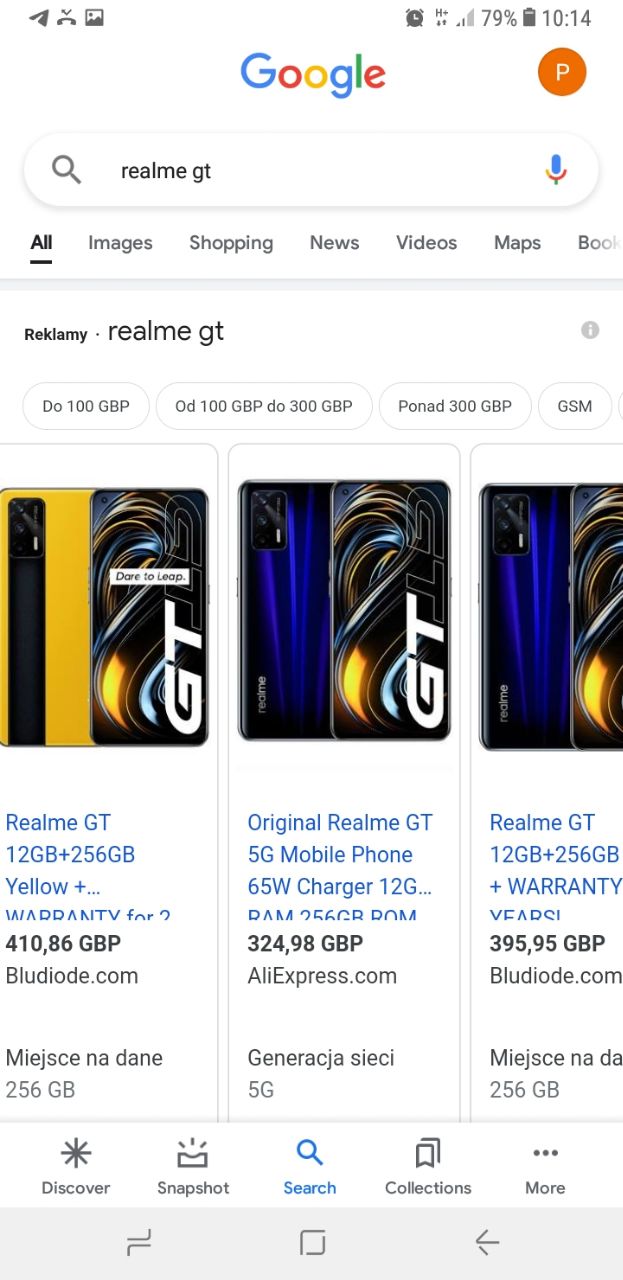Select Od 100 GBP do 300 GBP filter
The image size is (623, 1280).
coord(264,406)
